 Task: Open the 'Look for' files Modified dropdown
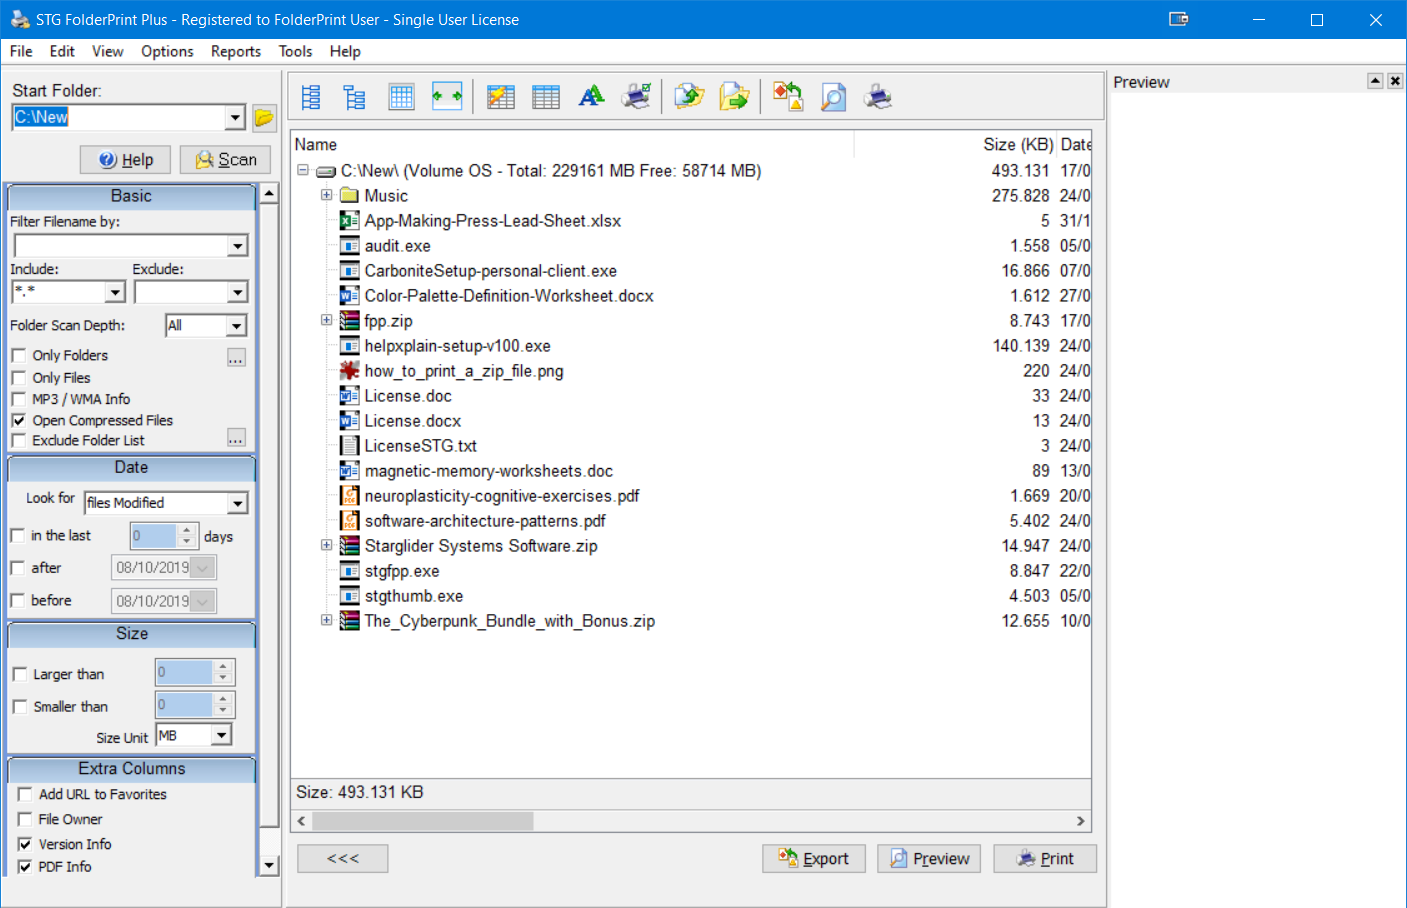coord(237,503)
